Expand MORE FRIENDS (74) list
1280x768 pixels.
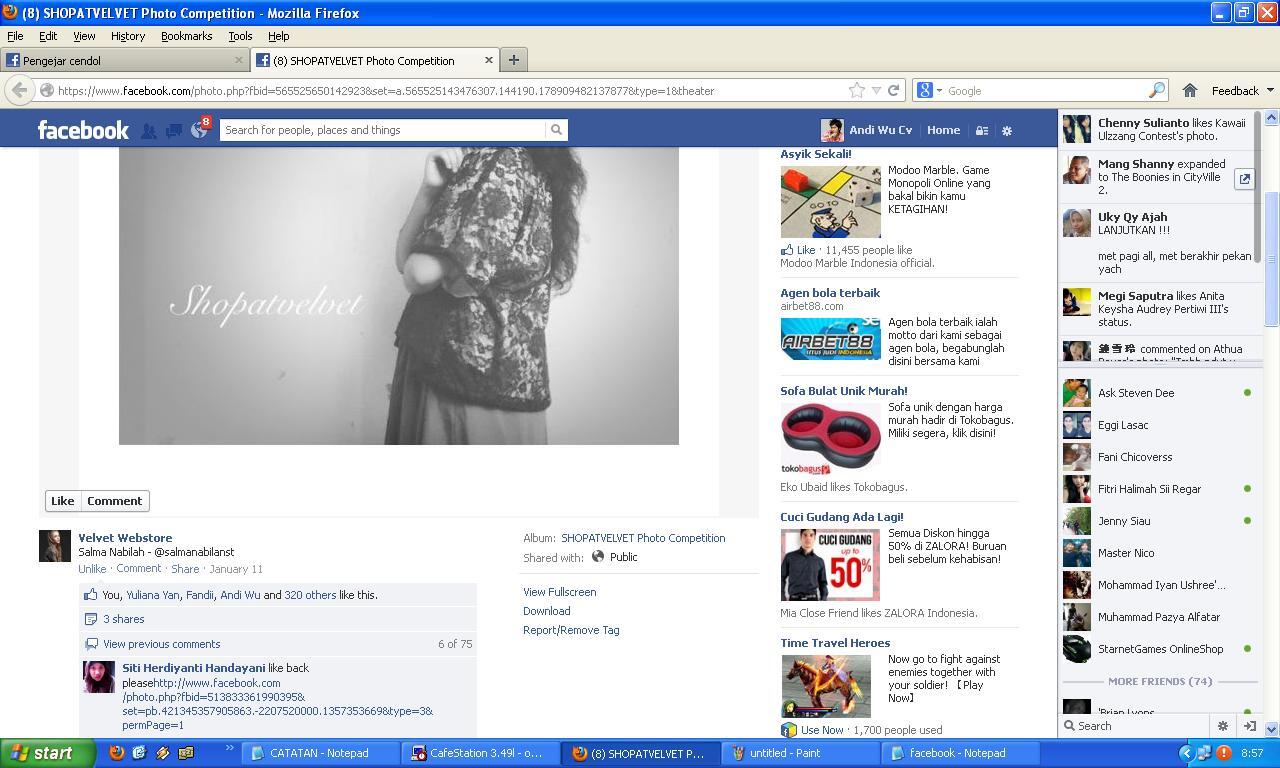coord(1159,681)
